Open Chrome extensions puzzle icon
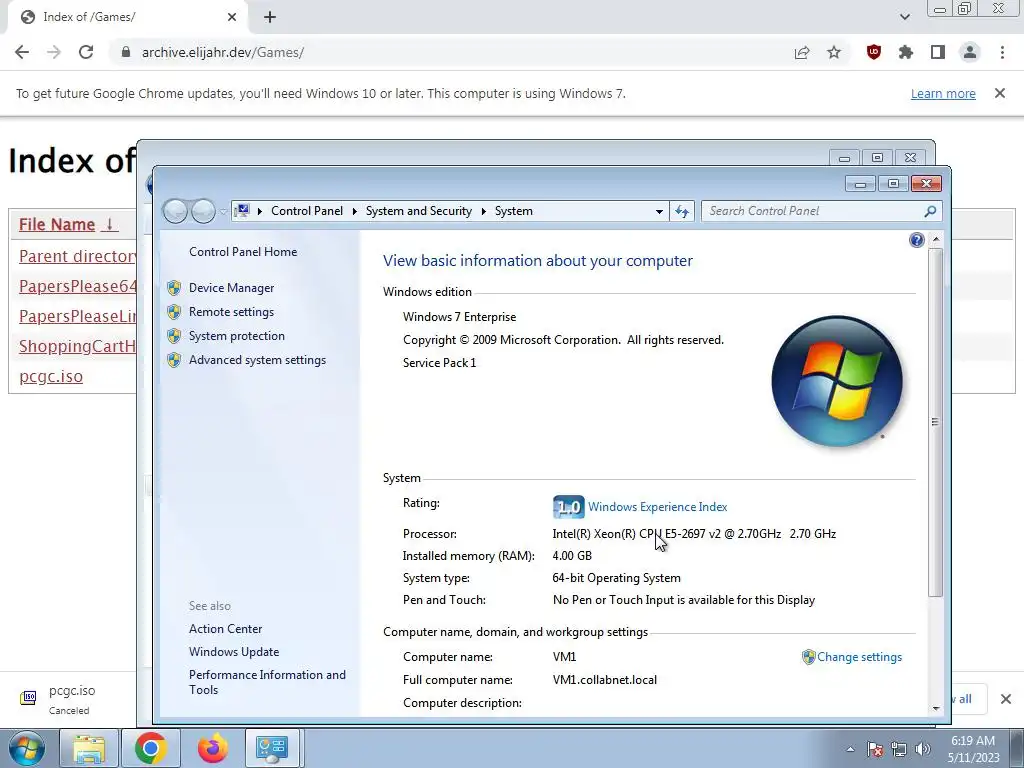1024x768 pixels. [906, 52]
